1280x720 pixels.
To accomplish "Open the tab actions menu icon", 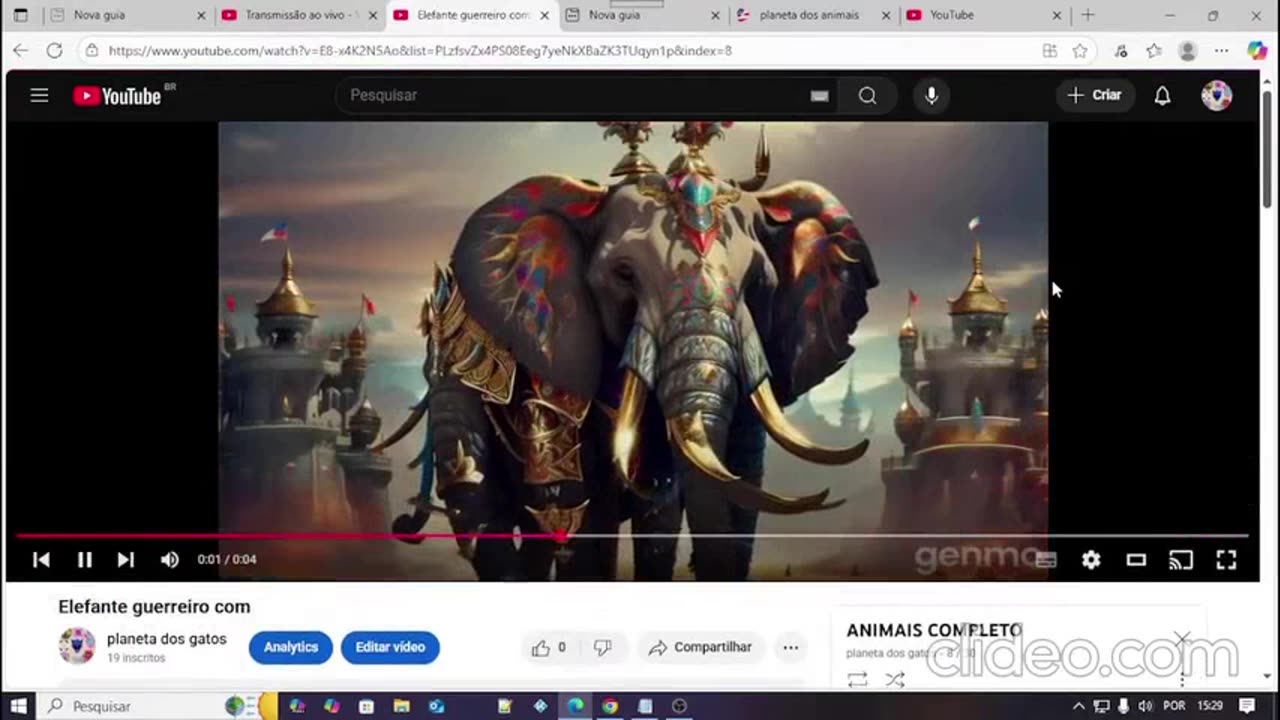I will pyautogui.click(x=20, y=15).
